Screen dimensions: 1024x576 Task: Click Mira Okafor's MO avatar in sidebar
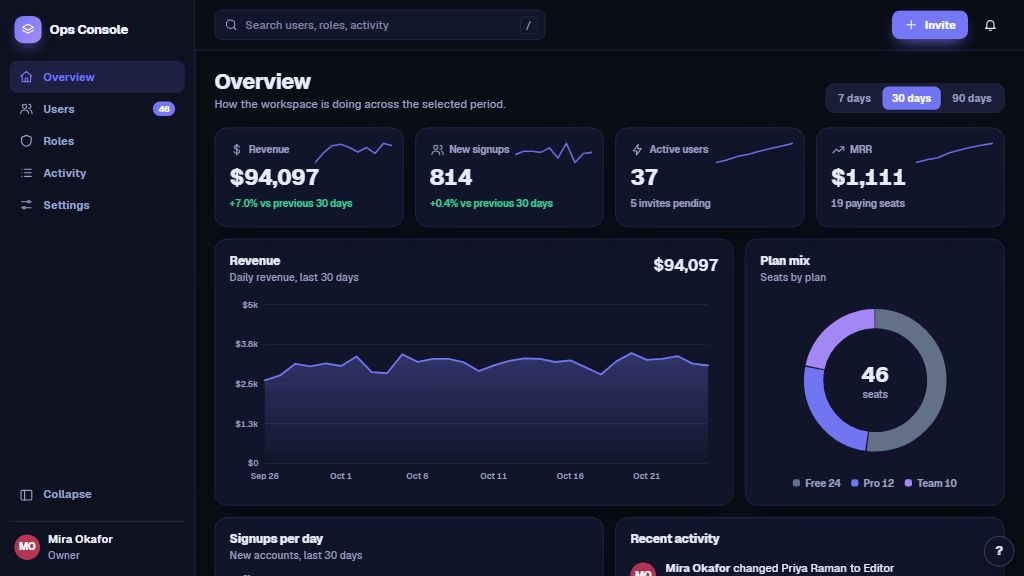pyautogui.click(x=27, y=547)
